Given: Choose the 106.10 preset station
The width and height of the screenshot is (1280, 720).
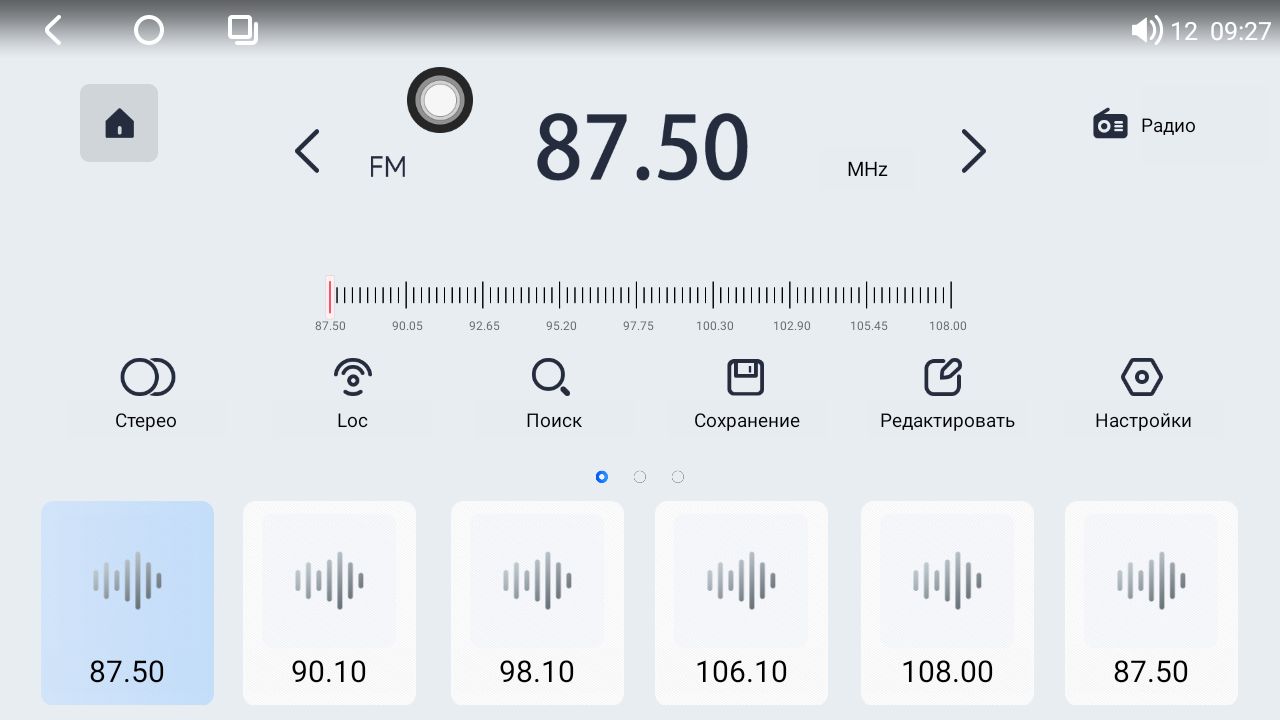Looking at the screenshot, I should 741,603.
